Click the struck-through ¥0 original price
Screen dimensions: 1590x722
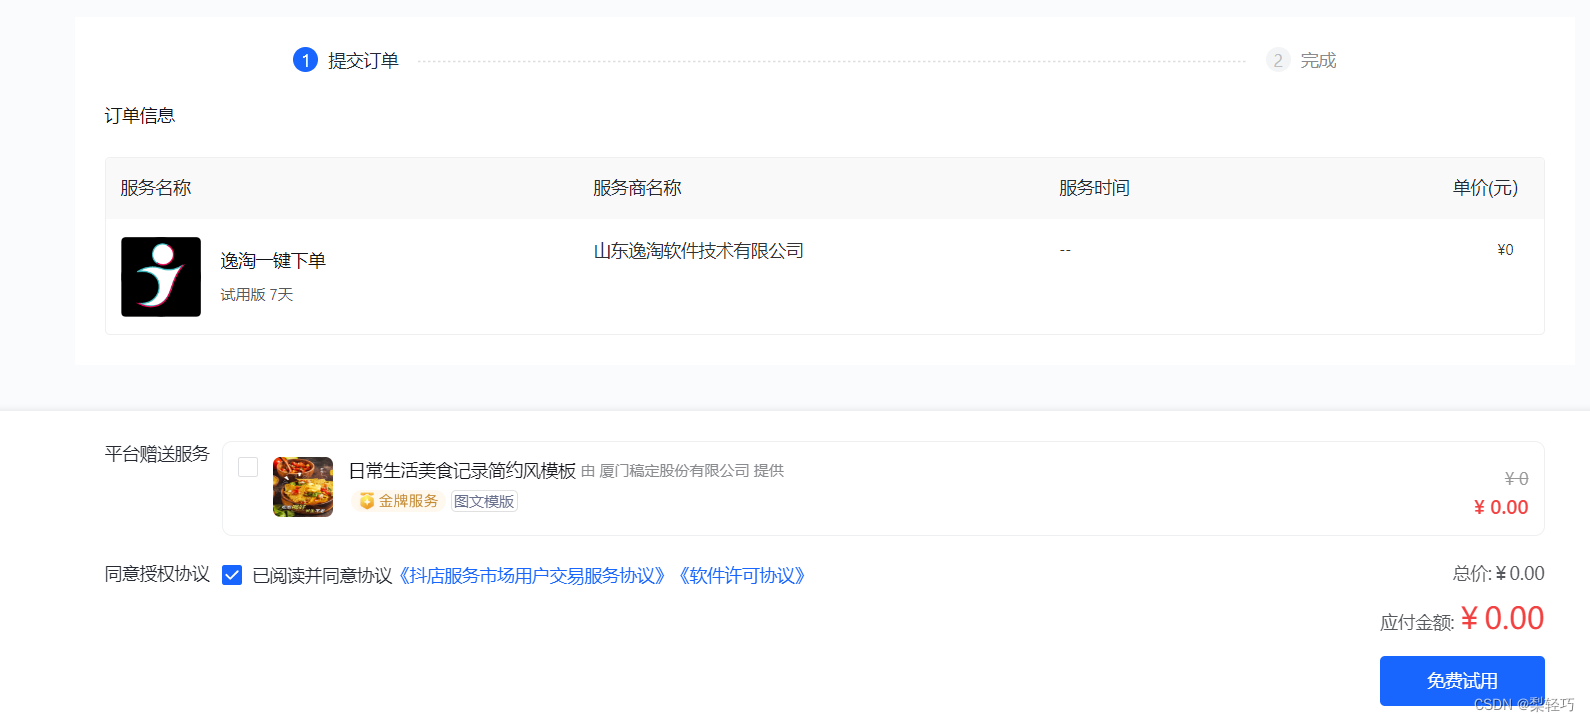[1516, 479]
